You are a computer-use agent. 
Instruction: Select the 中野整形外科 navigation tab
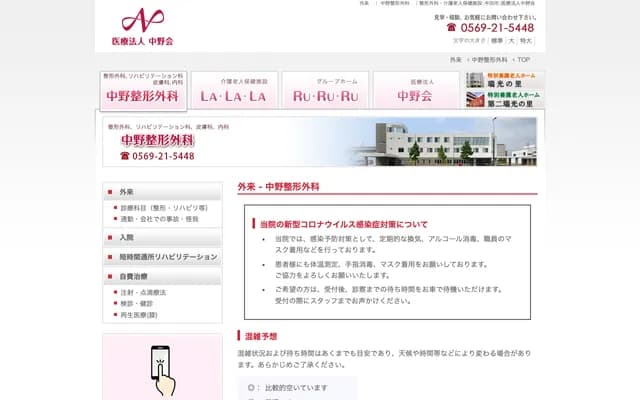[x=143, y=91]
